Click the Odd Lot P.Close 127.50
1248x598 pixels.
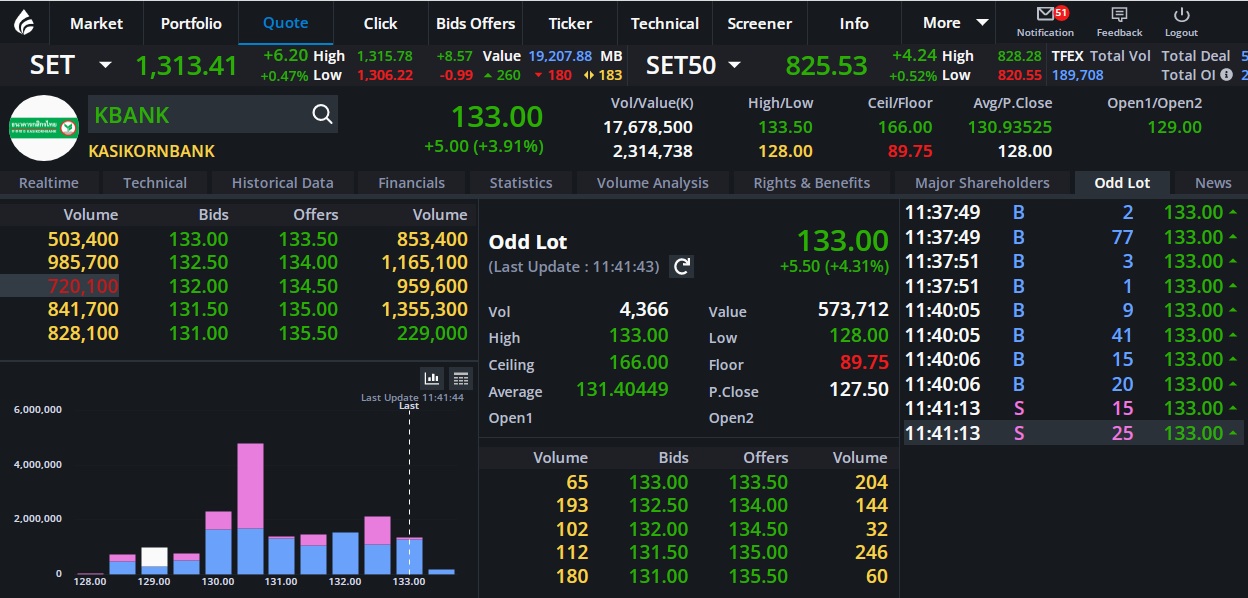coord(859,390)
